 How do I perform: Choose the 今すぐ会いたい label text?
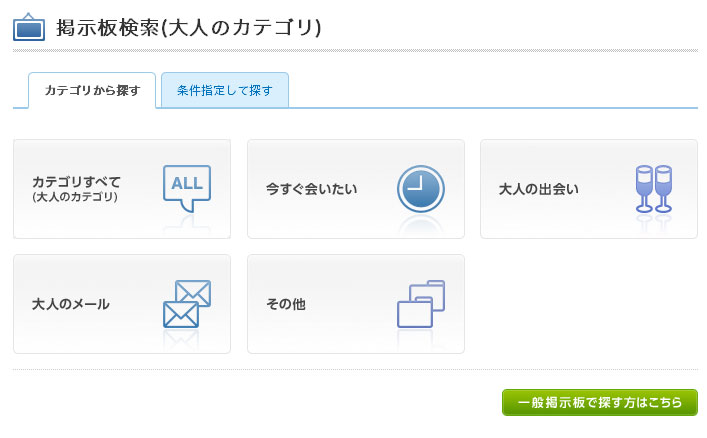(311, 189)
